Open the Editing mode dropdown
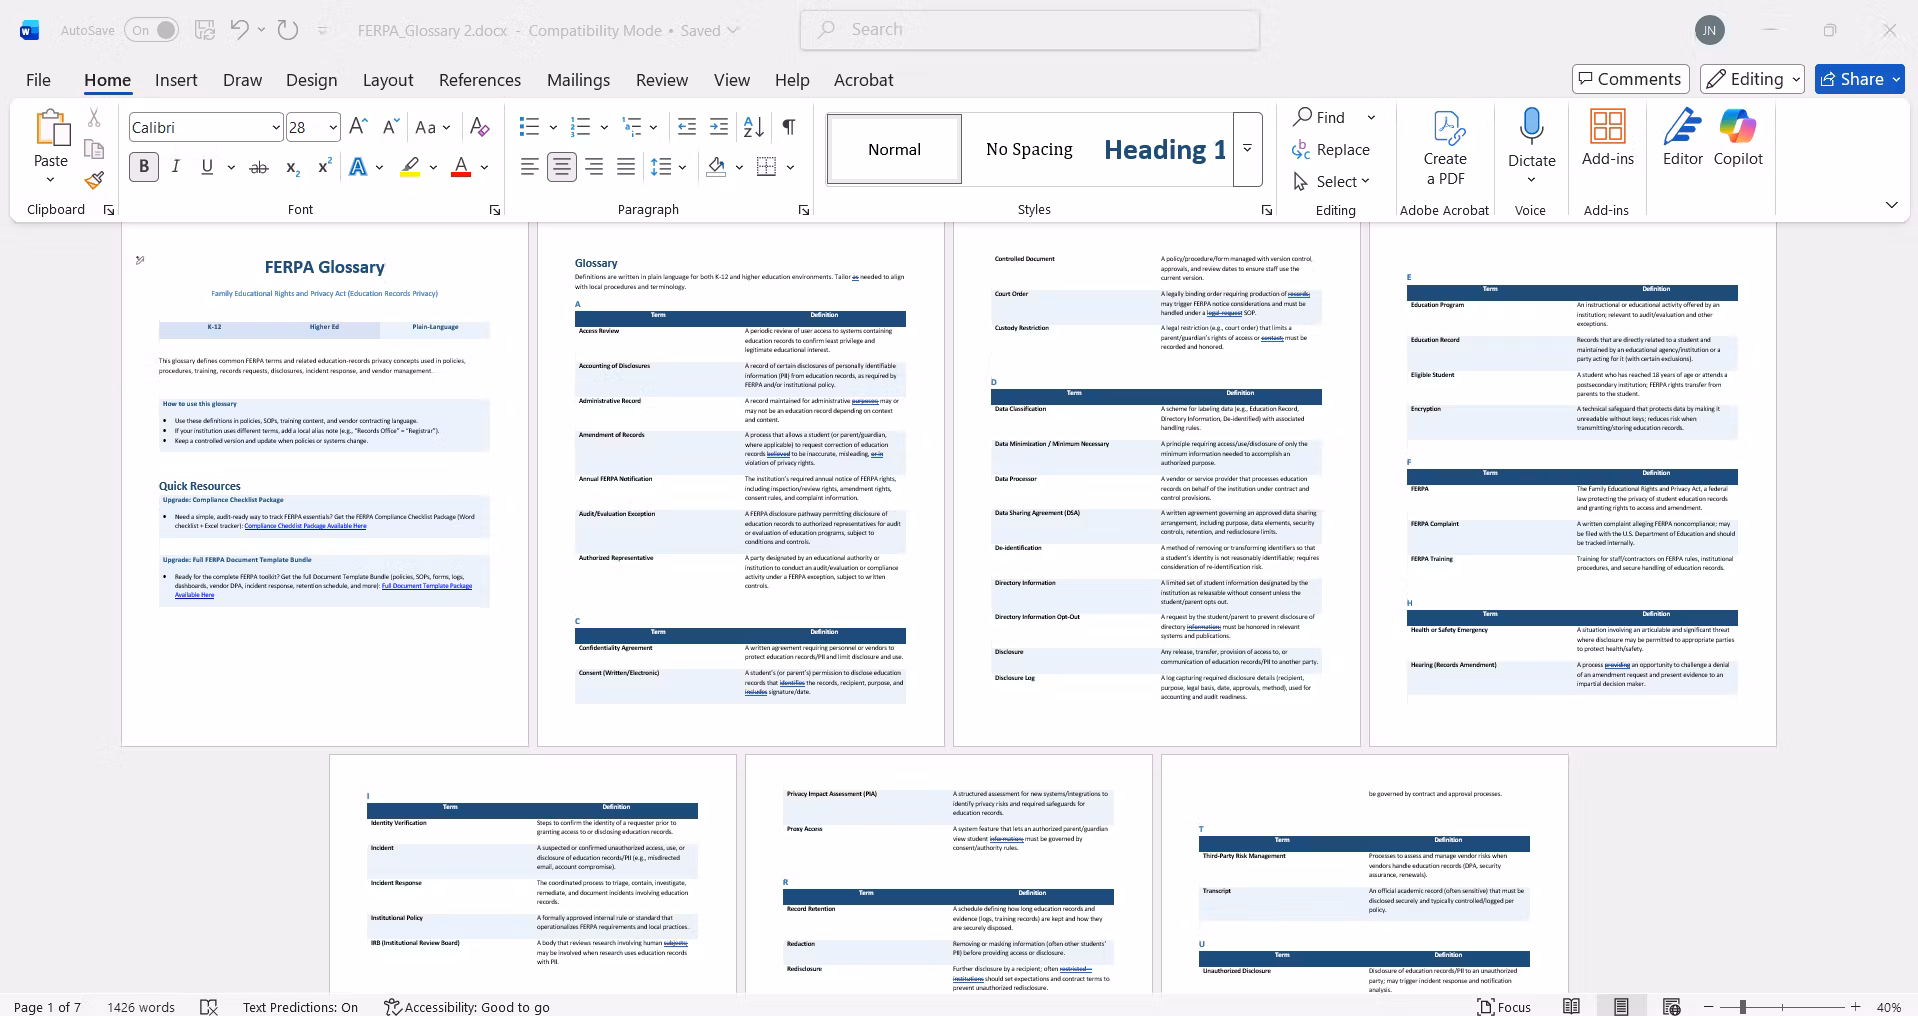Image resolution: width=1918 pixels, height=1016 pixels. coord(1754,79)
